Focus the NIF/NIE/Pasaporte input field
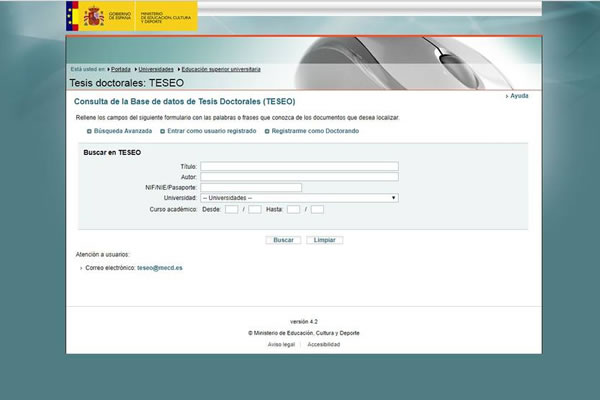600x400 pixels. 251,187
